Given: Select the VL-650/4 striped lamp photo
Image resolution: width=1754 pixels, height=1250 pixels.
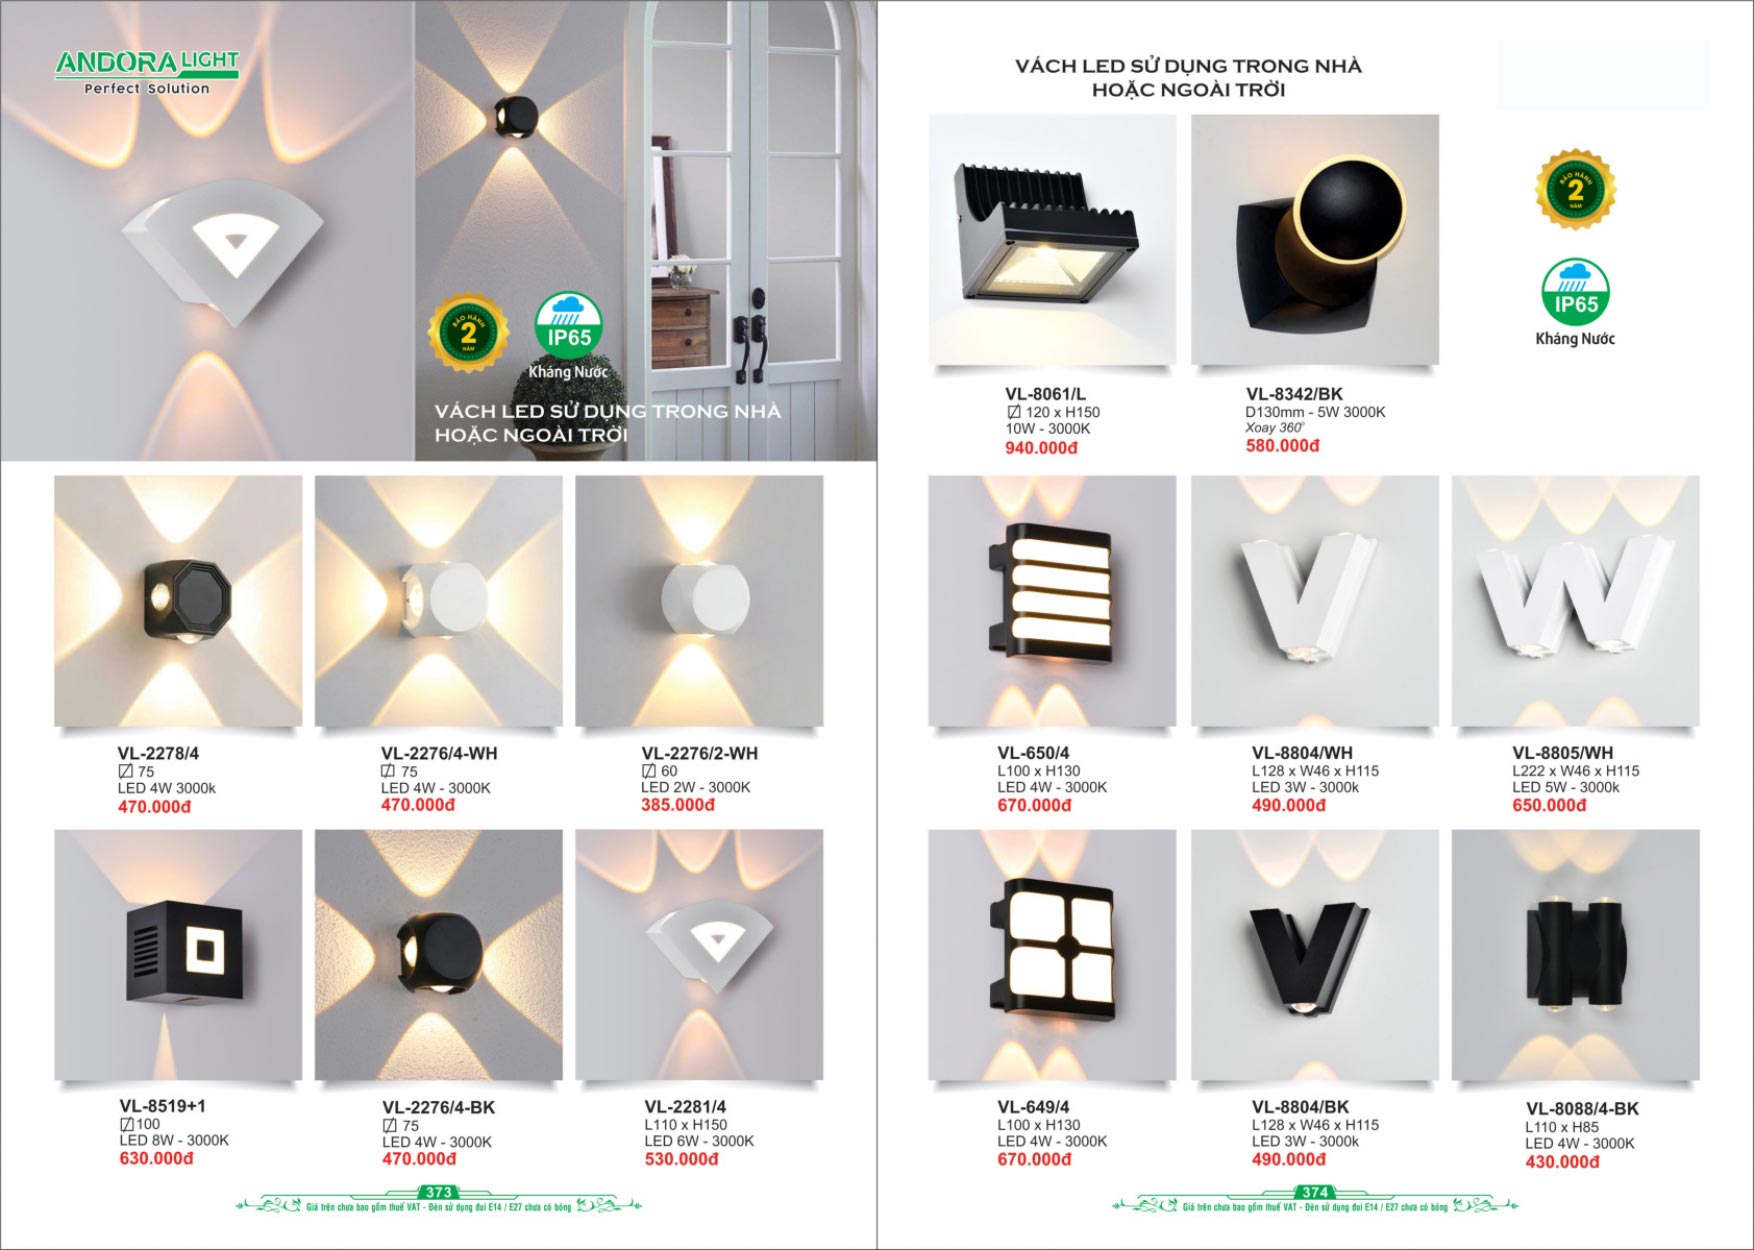Looking at the screenshot, I should [x=1052, y=601].
